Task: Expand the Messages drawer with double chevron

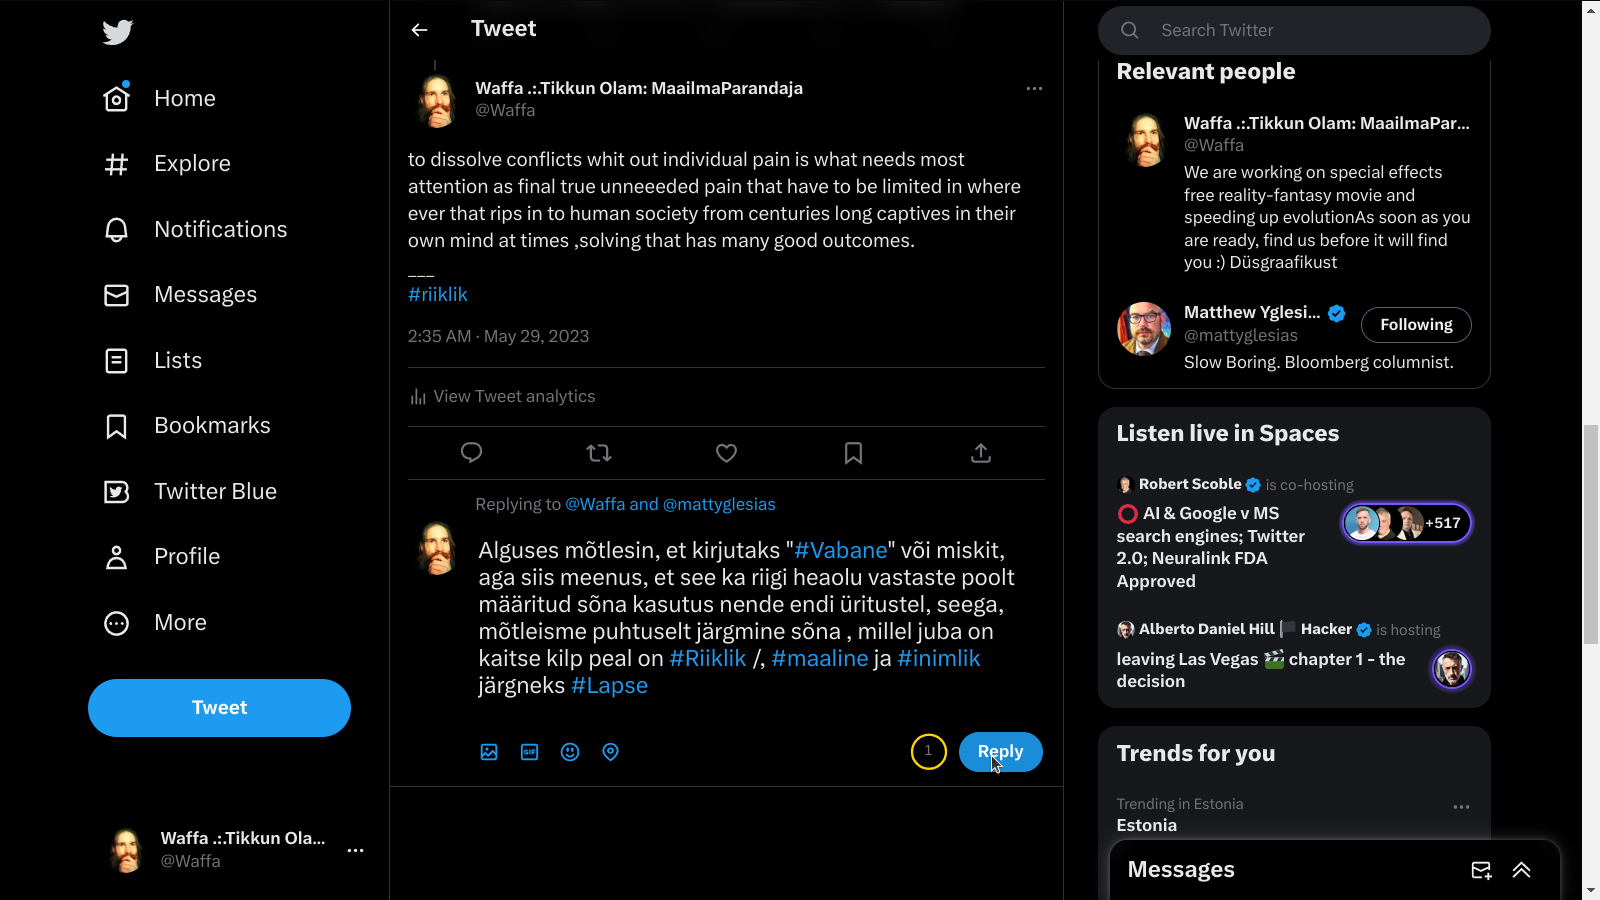Action: tap(1521, 870)
